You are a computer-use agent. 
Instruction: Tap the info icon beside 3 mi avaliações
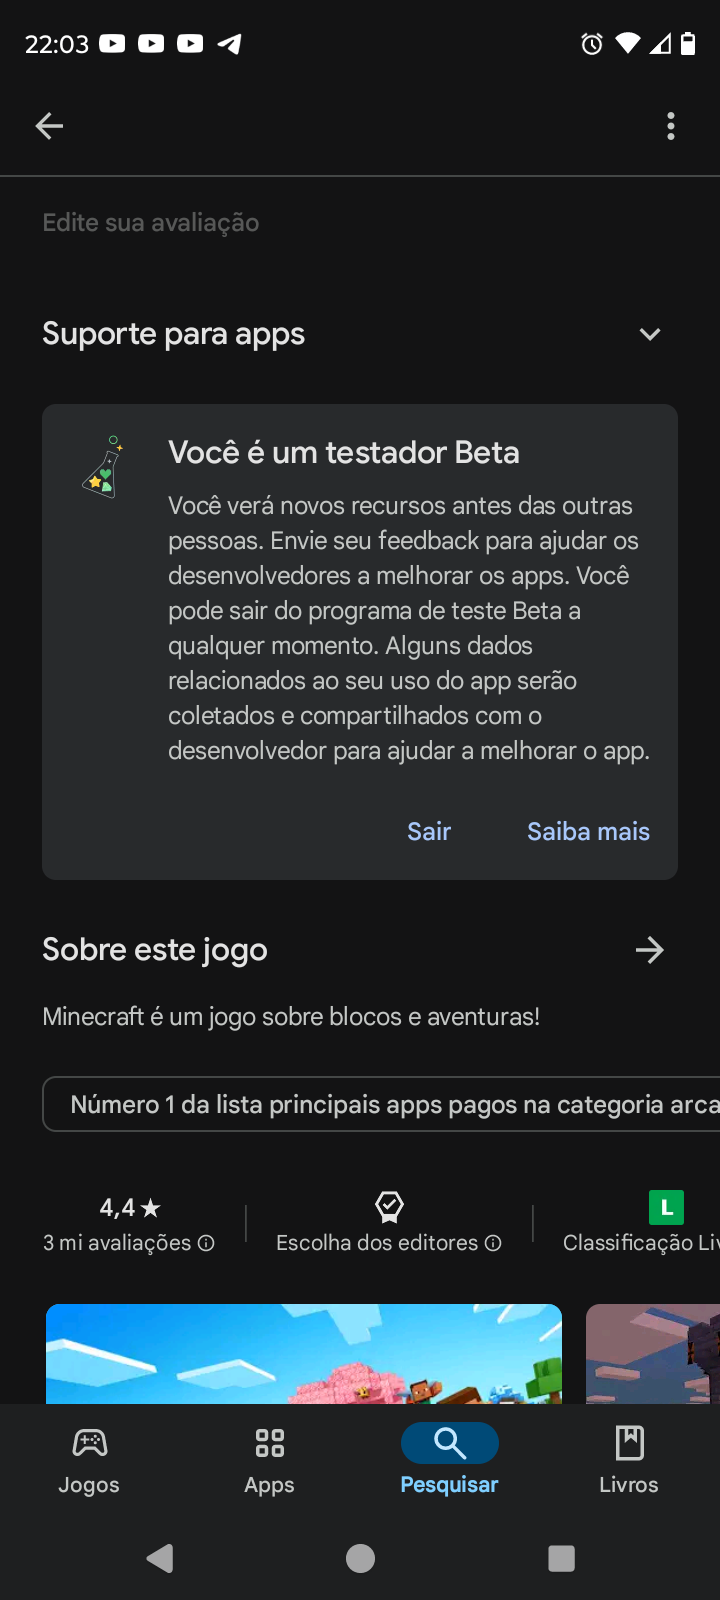click(x=206, y=1243)
